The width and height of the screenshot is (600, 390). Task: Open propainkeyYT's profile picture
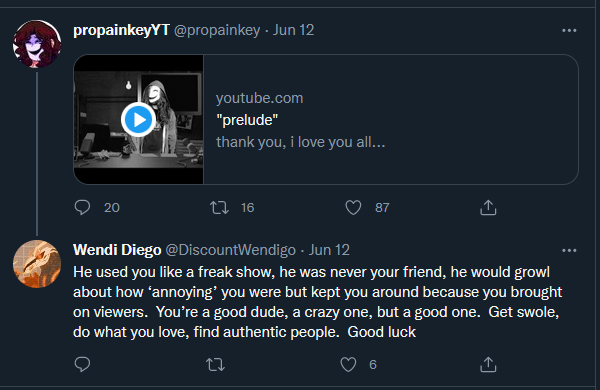37,44
